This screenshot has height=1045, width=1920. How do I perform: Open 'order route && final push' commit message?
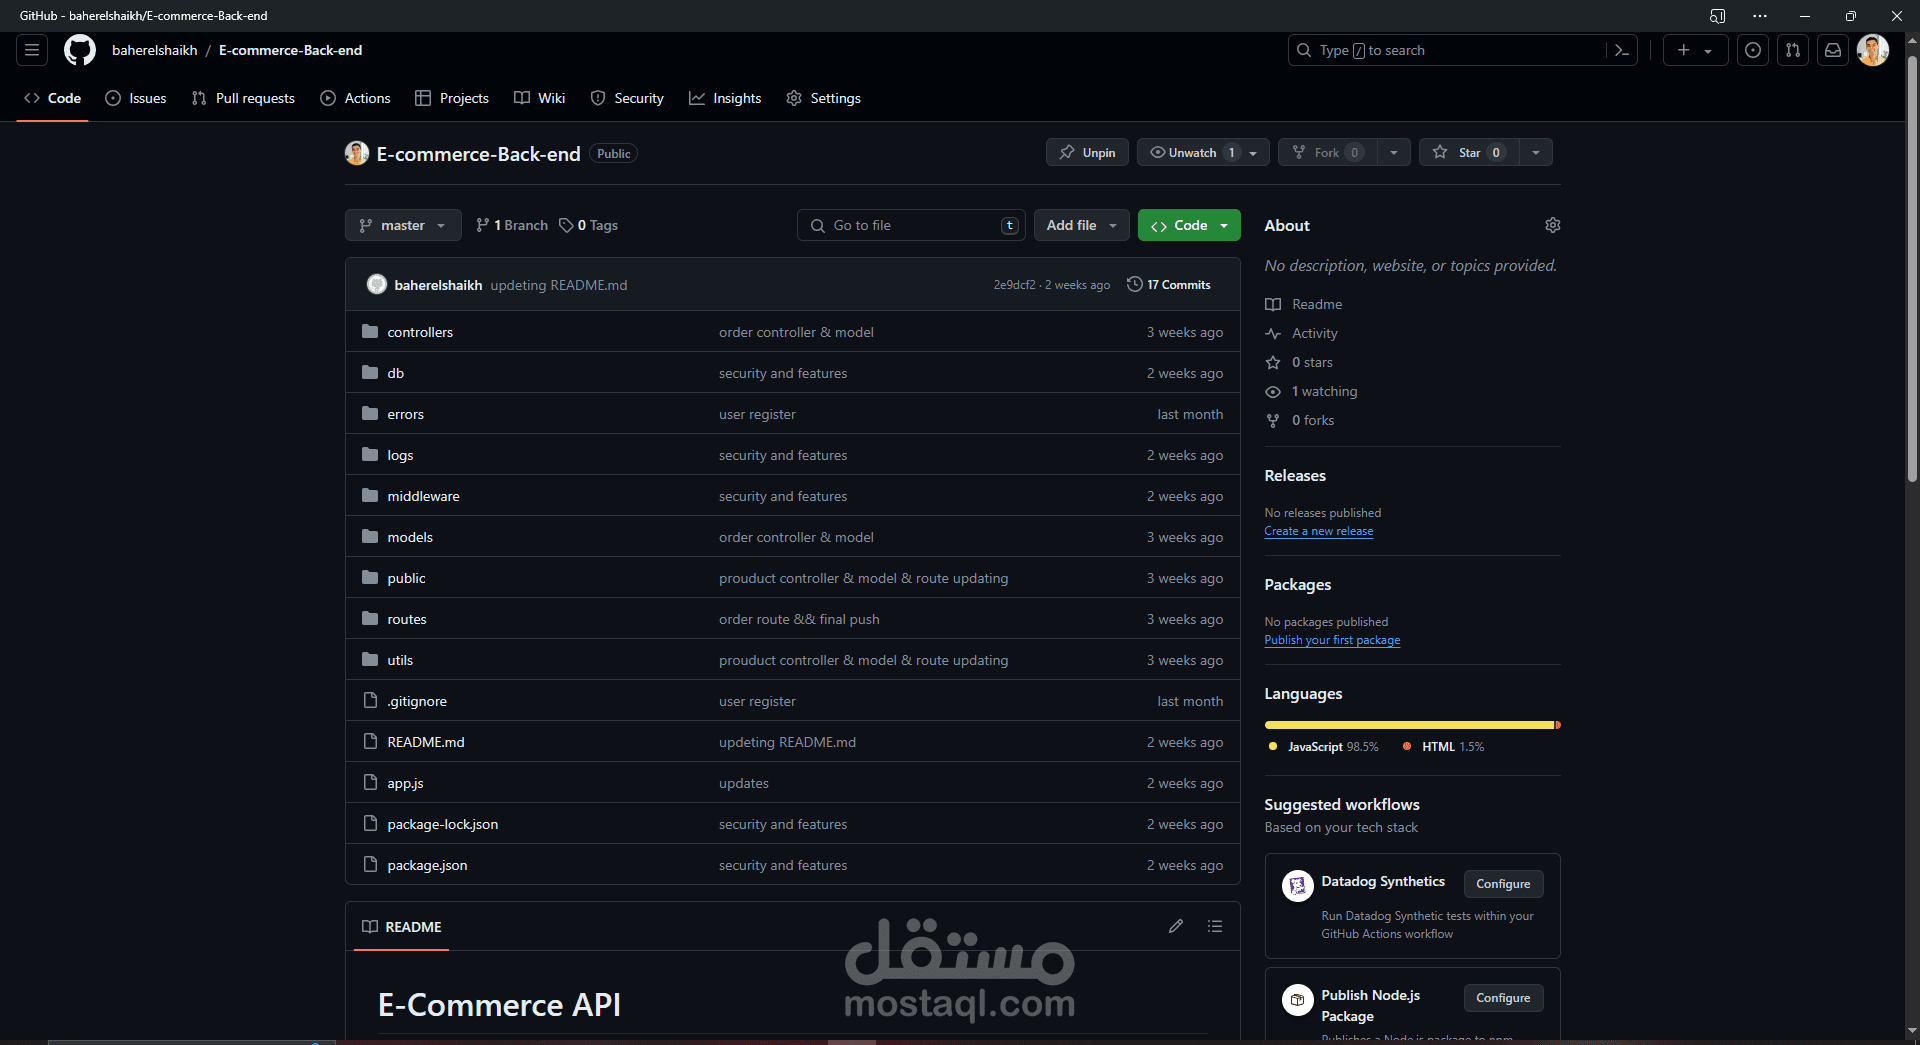(x=799, y=619)
